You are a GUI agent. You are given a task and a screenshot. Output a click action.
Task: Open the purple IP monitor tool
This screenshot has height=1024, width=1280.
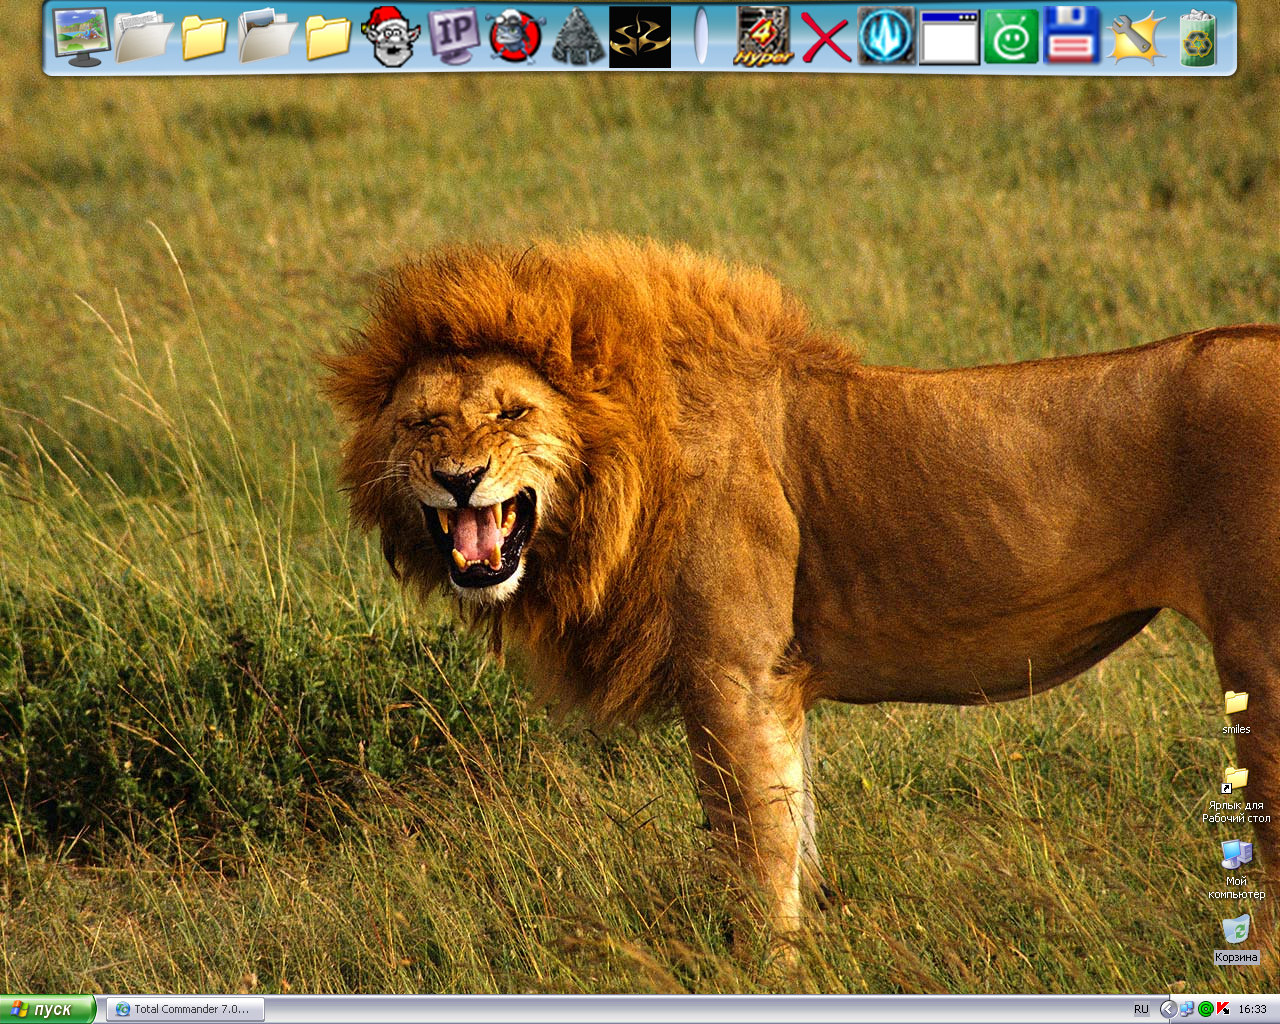[x=452, y=37]
